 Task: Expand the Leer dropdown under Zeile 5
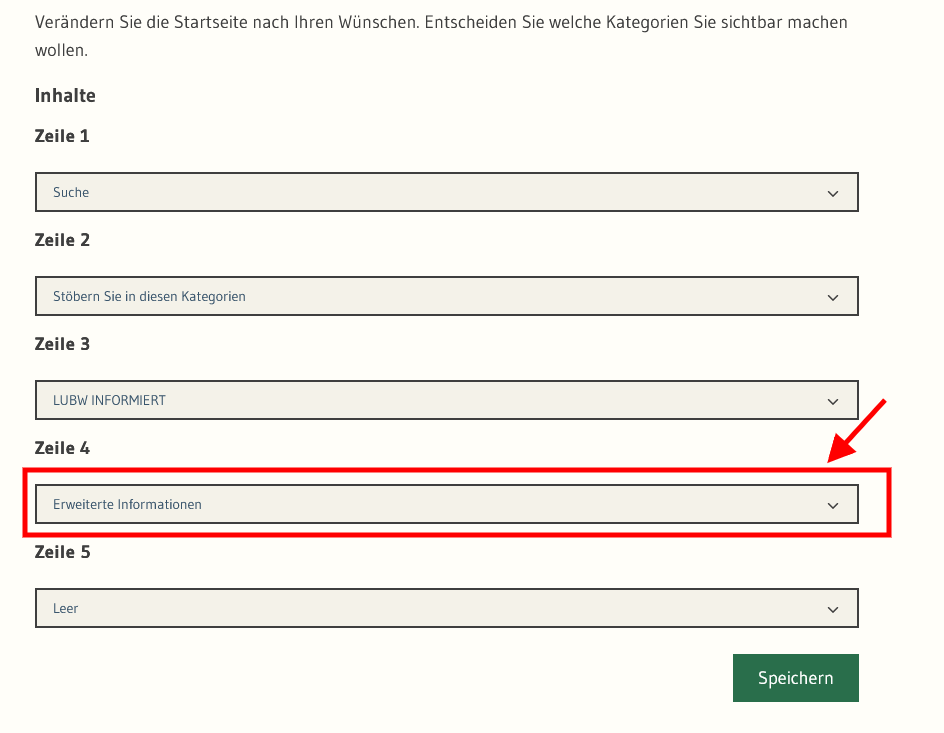tap(447, 608)
